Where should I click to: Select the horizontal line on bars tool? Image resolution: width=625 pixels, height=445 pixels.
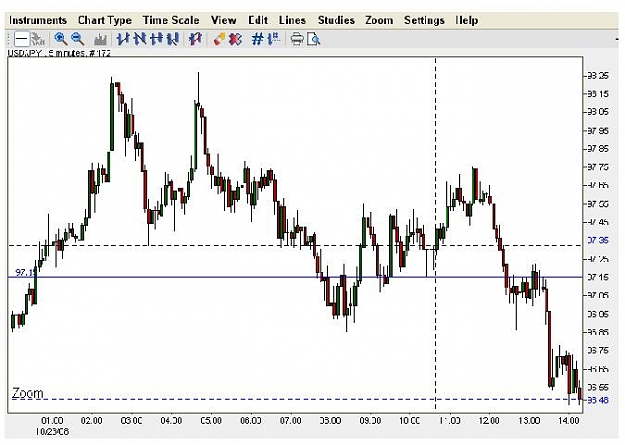pyautogui.click(x=157, y=39)
